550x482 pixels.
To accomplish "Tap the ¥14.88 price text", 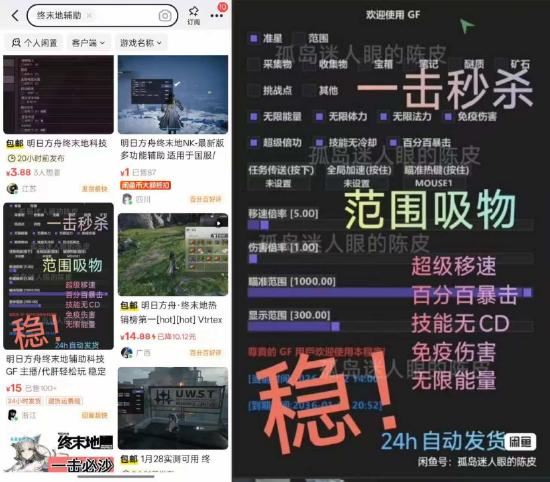I will coord(136,336).
